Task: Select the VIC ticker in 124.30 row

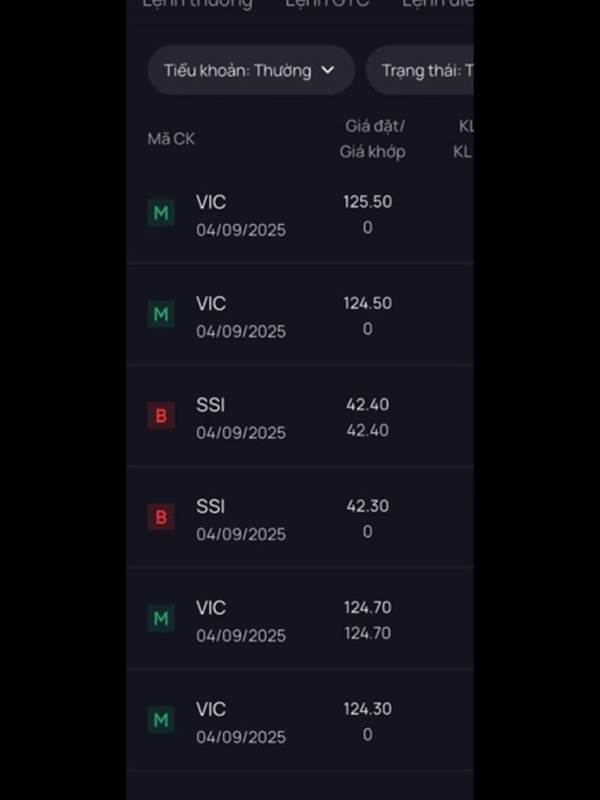Action: [x=211, y=709]
